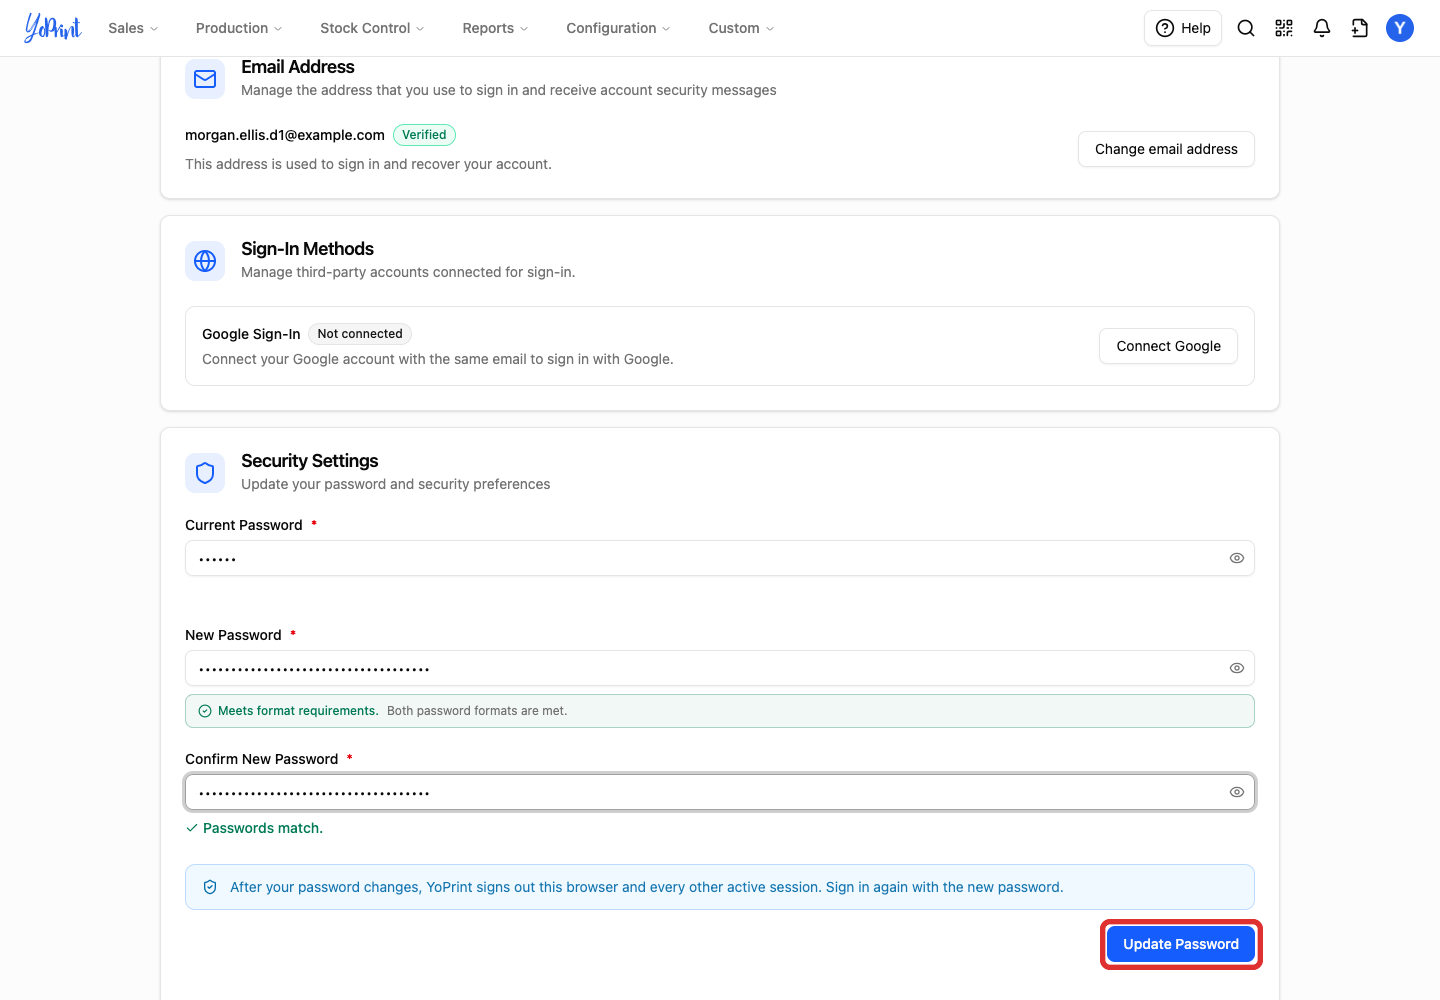This screenshot has width=1440, height=1000.
Task: Click the Sign-In Methods heading
Action: (x=307, y=249)
